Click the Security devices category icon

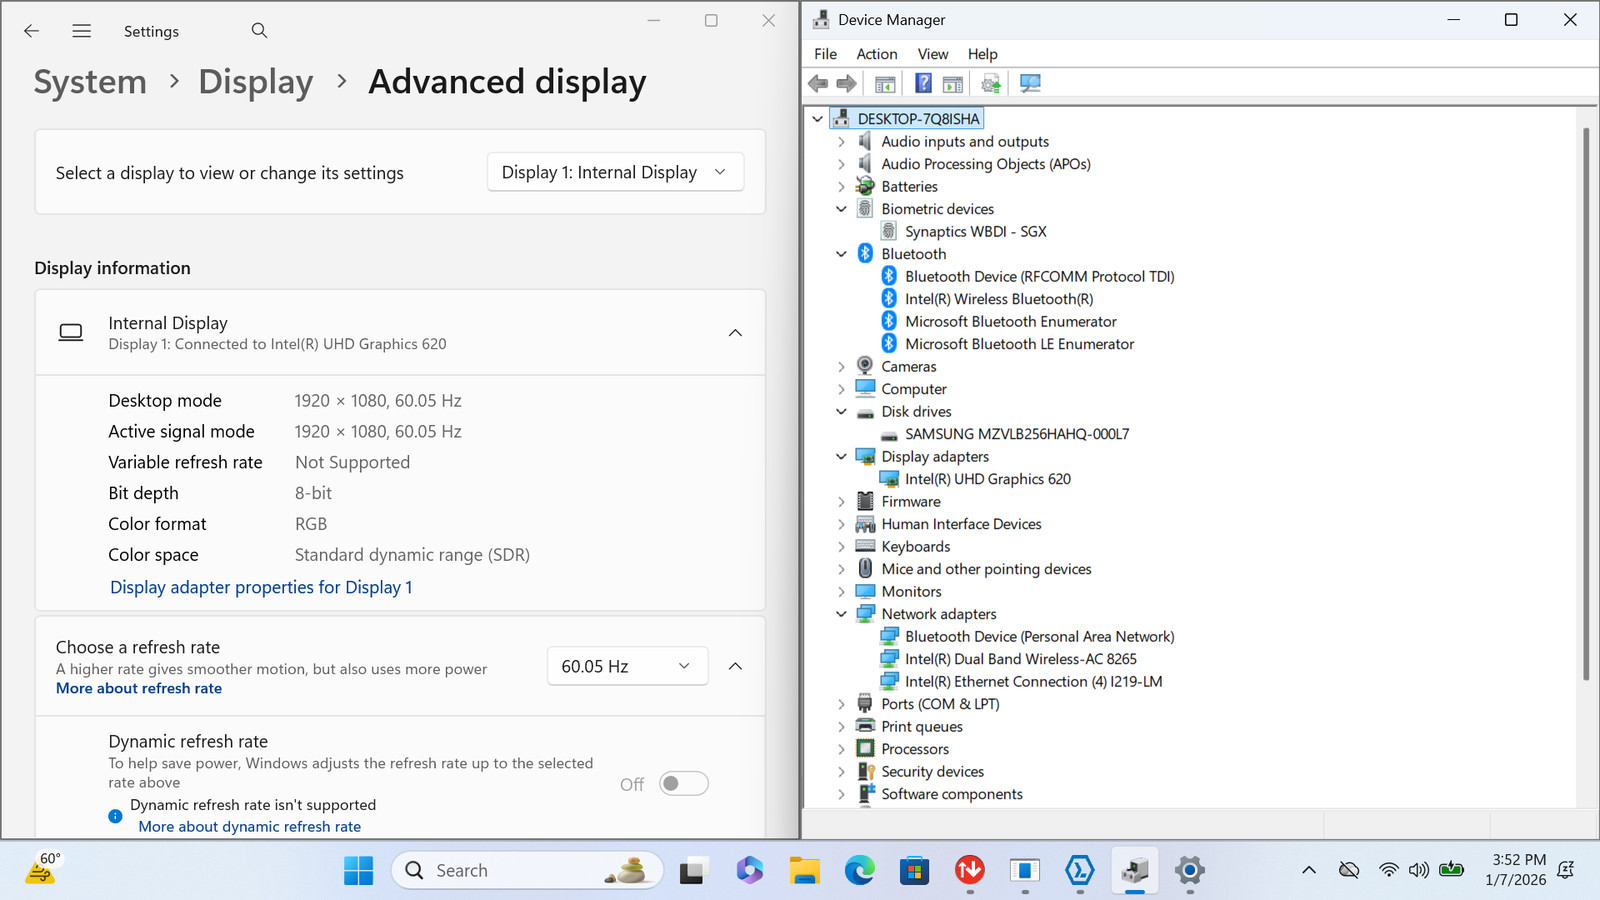[865, 771]
